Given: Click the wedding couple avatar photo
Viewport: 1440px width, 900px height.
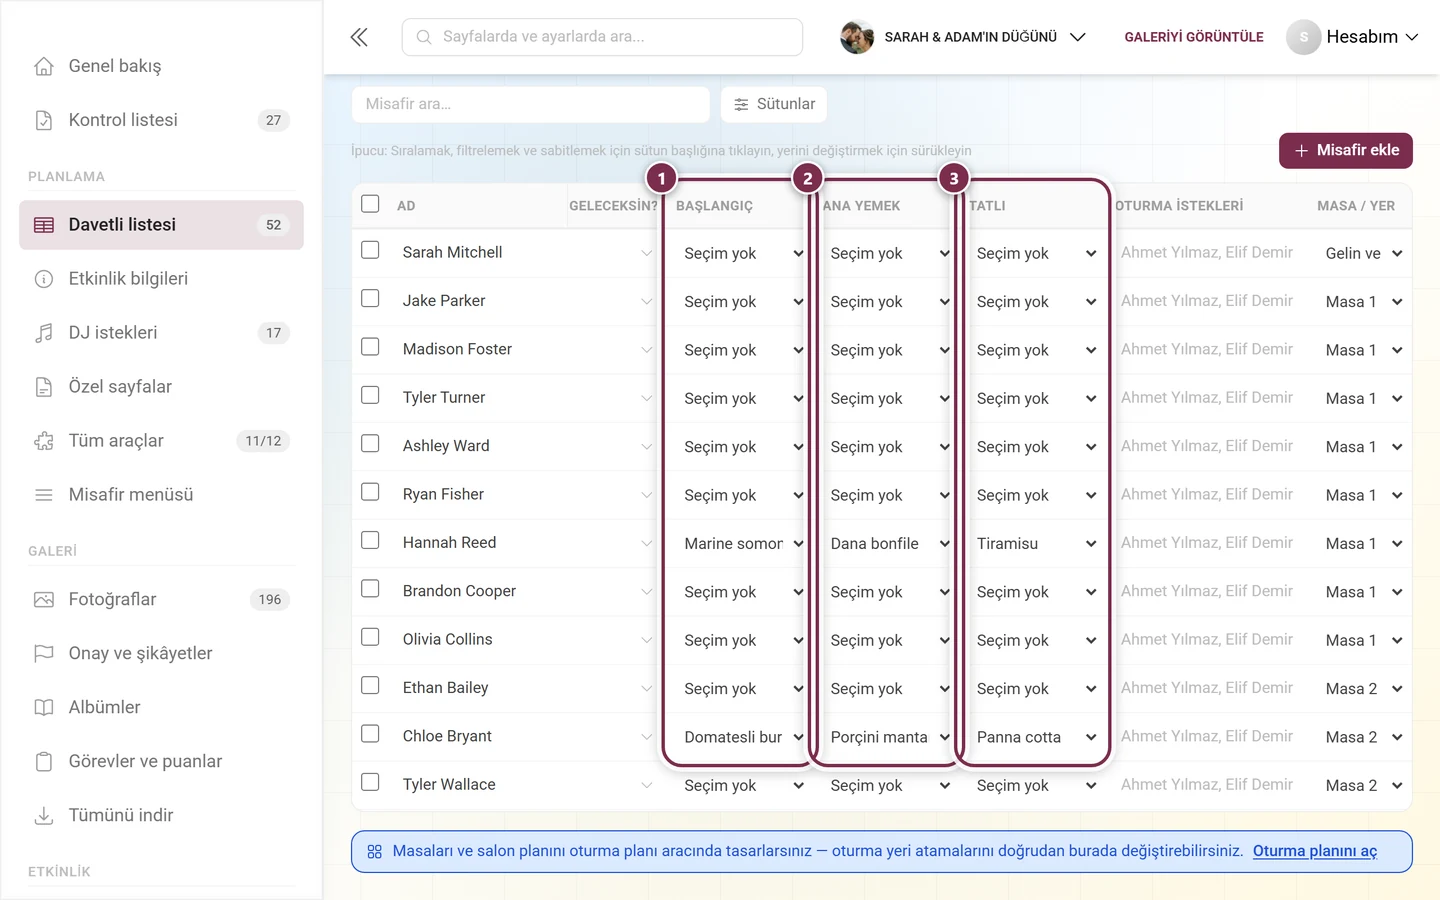Looking at the screenshot, I should [857, 37].
